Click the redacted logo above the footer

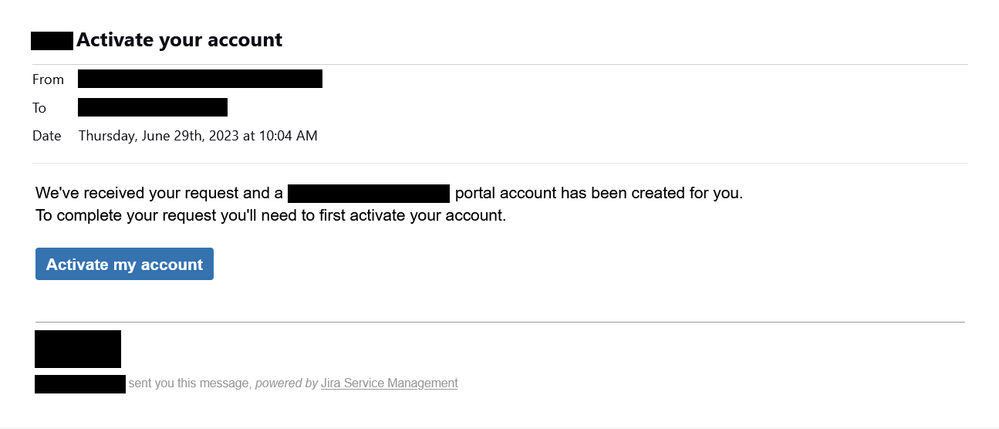tap(78, 349)
